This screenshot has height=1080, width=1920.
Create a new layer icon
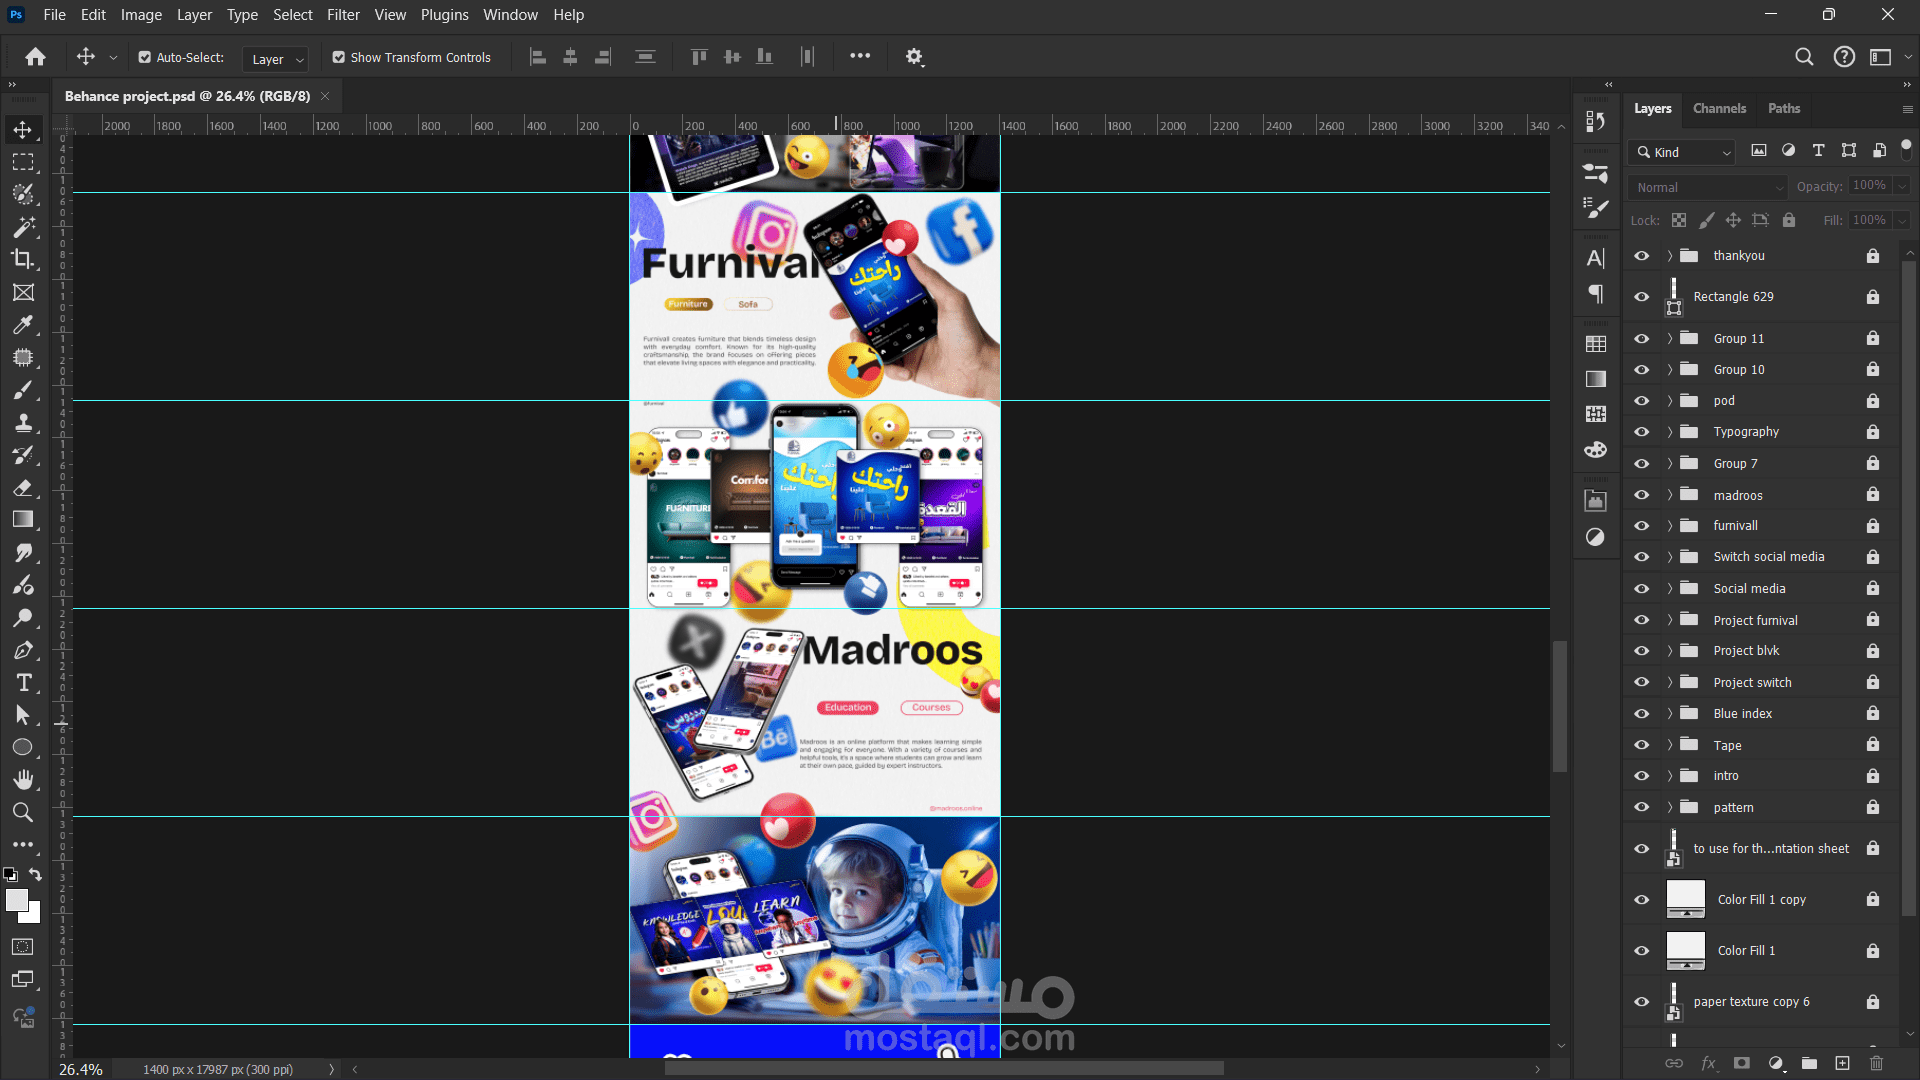tap(1842, 1063)
